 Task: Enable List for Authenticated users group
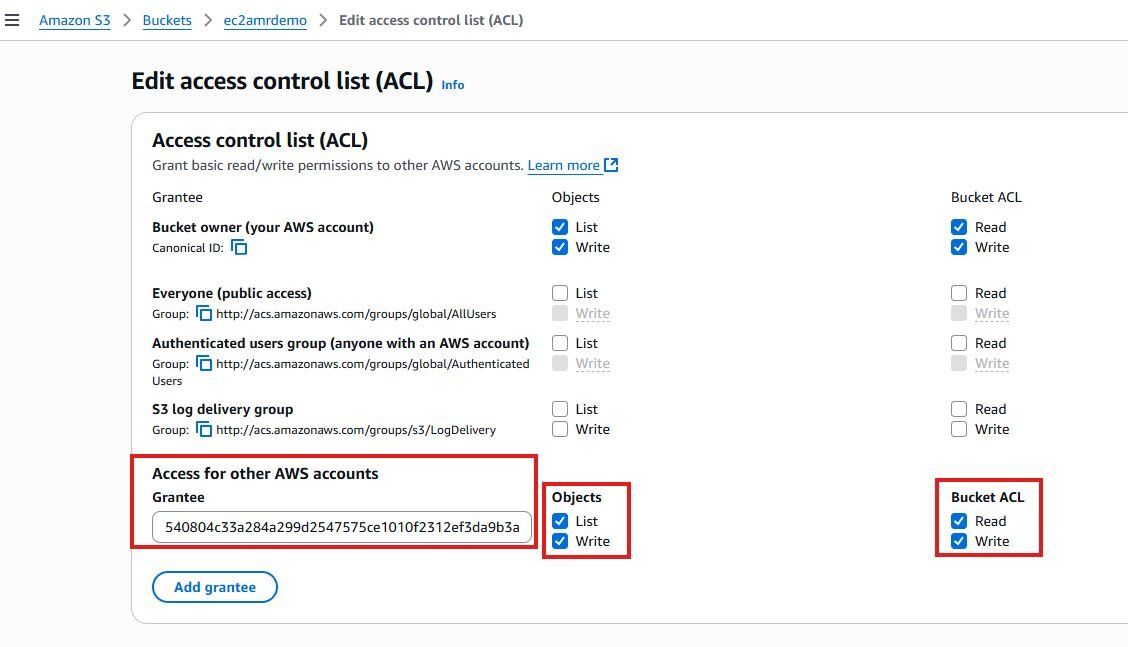(560, 343)
